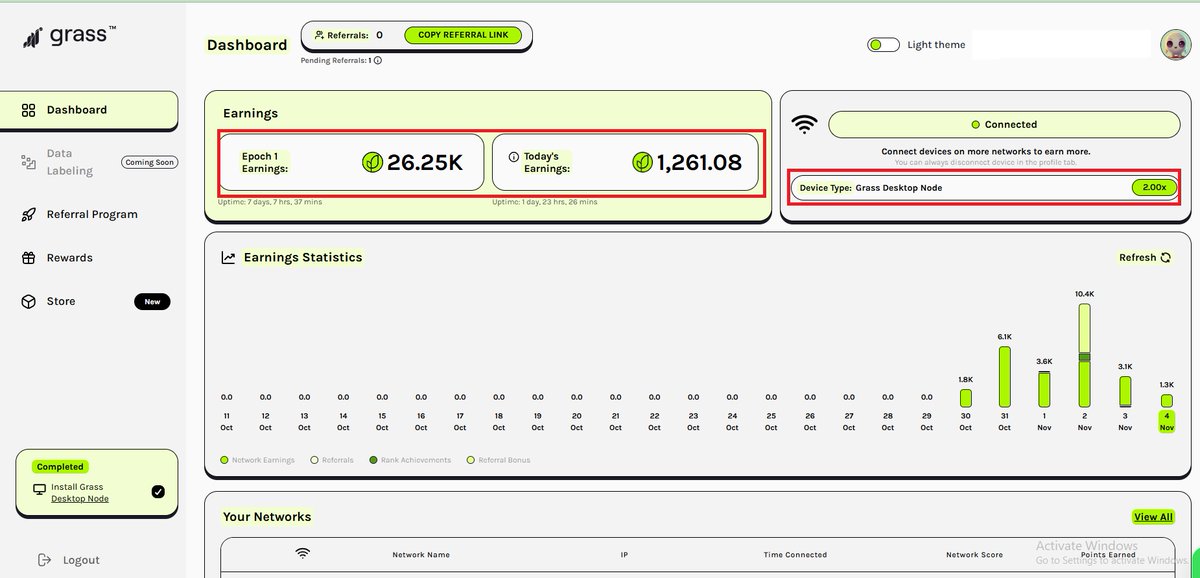Click the 30 Oct earnings bar
Image resolution: width=1200 pixels, height=578 pixels.
coord(965,398)
